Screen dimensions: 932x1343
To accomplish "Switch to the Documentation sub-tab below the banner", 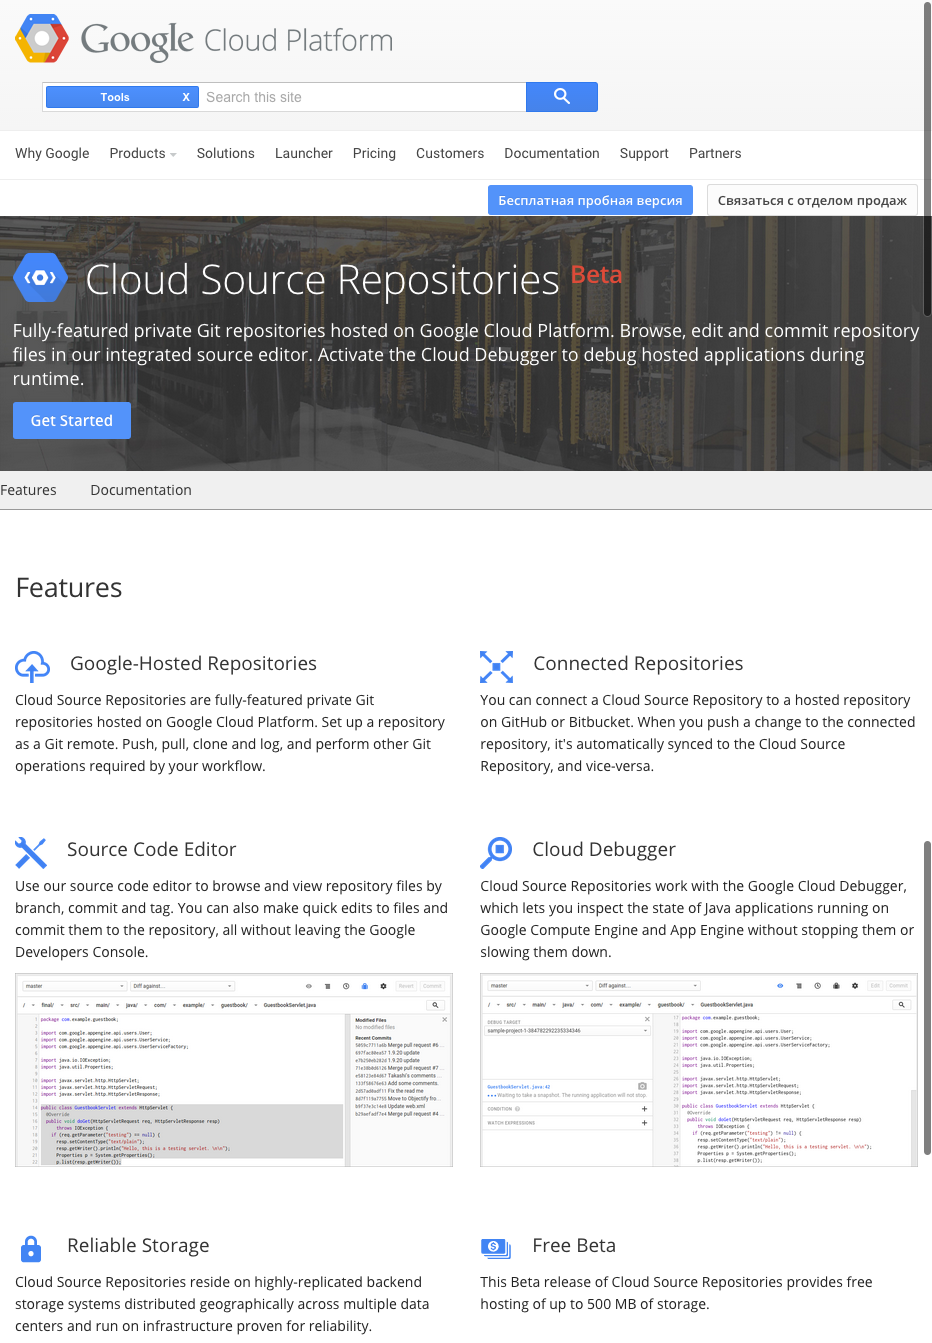I will [141, 490].
